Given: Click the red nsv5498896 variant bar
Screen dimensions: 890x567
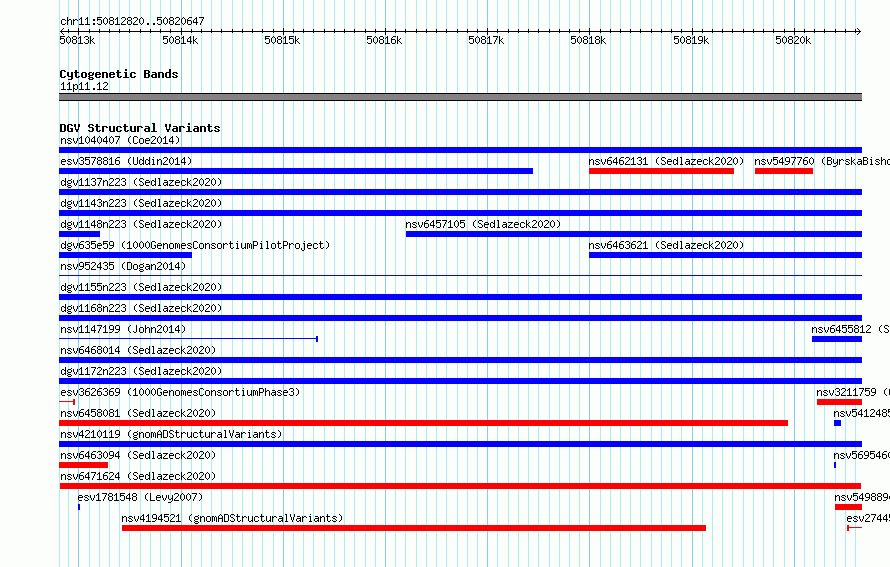Looking at the screenshot, I should (x=849, y=507).
